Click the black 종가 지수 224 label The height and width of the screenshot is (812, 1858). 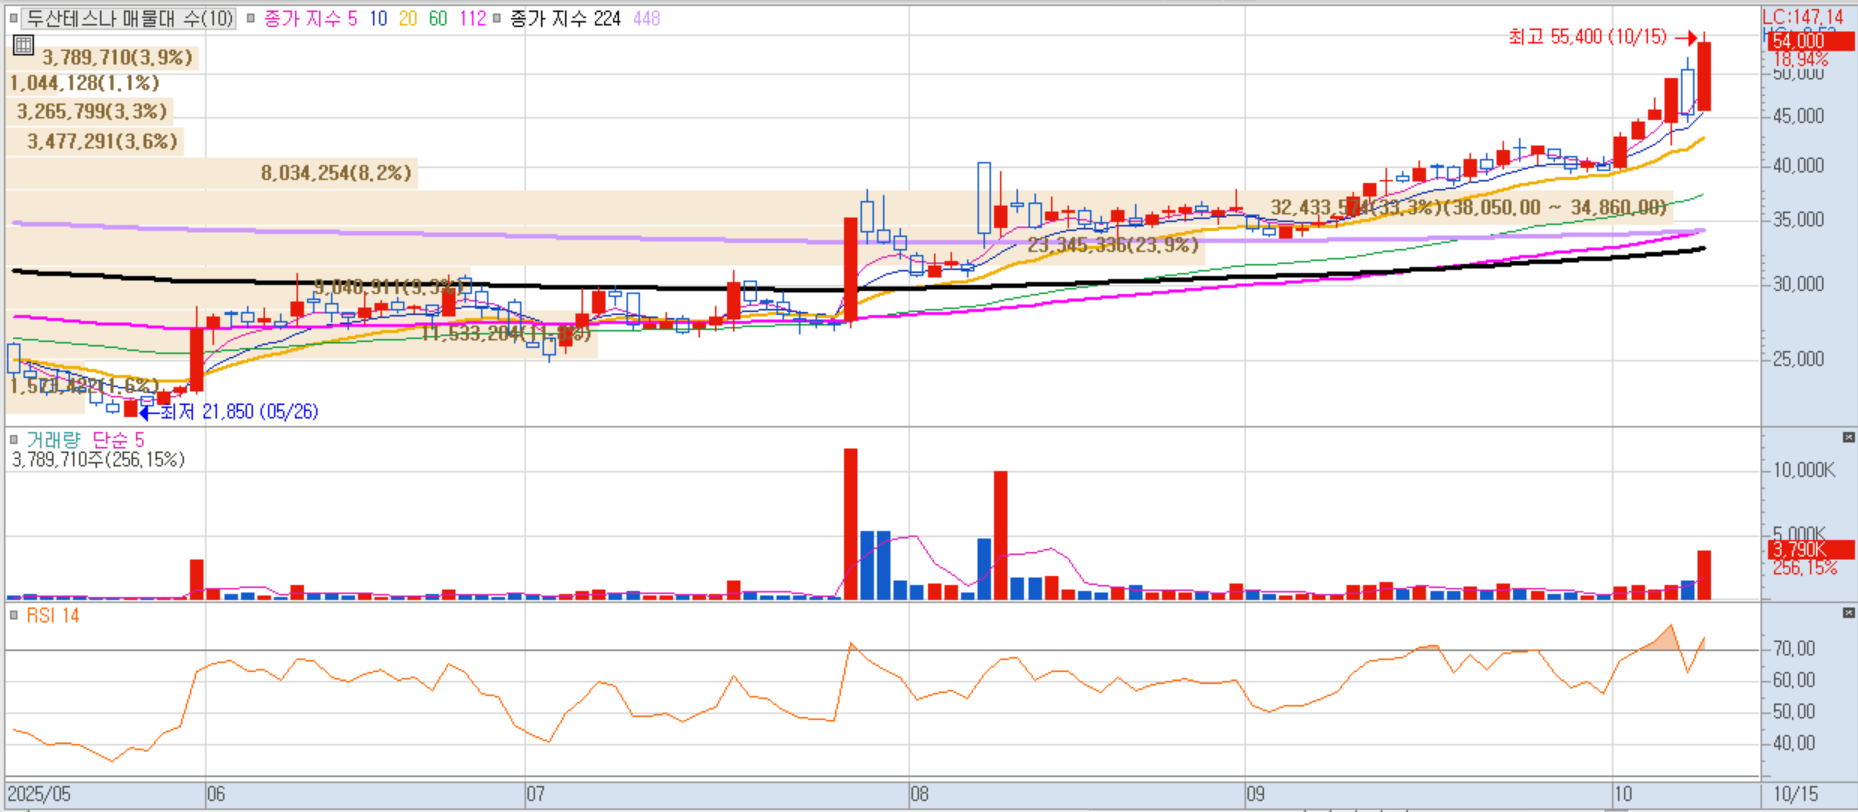coord(565,19)
